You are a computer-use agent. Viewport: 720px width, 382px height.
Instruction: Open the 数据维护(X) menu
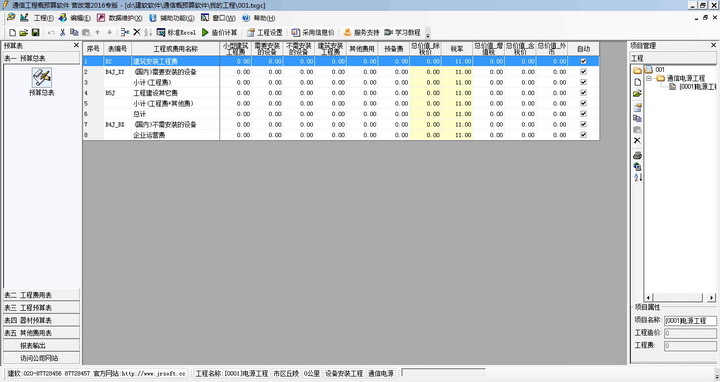point(125,18)
